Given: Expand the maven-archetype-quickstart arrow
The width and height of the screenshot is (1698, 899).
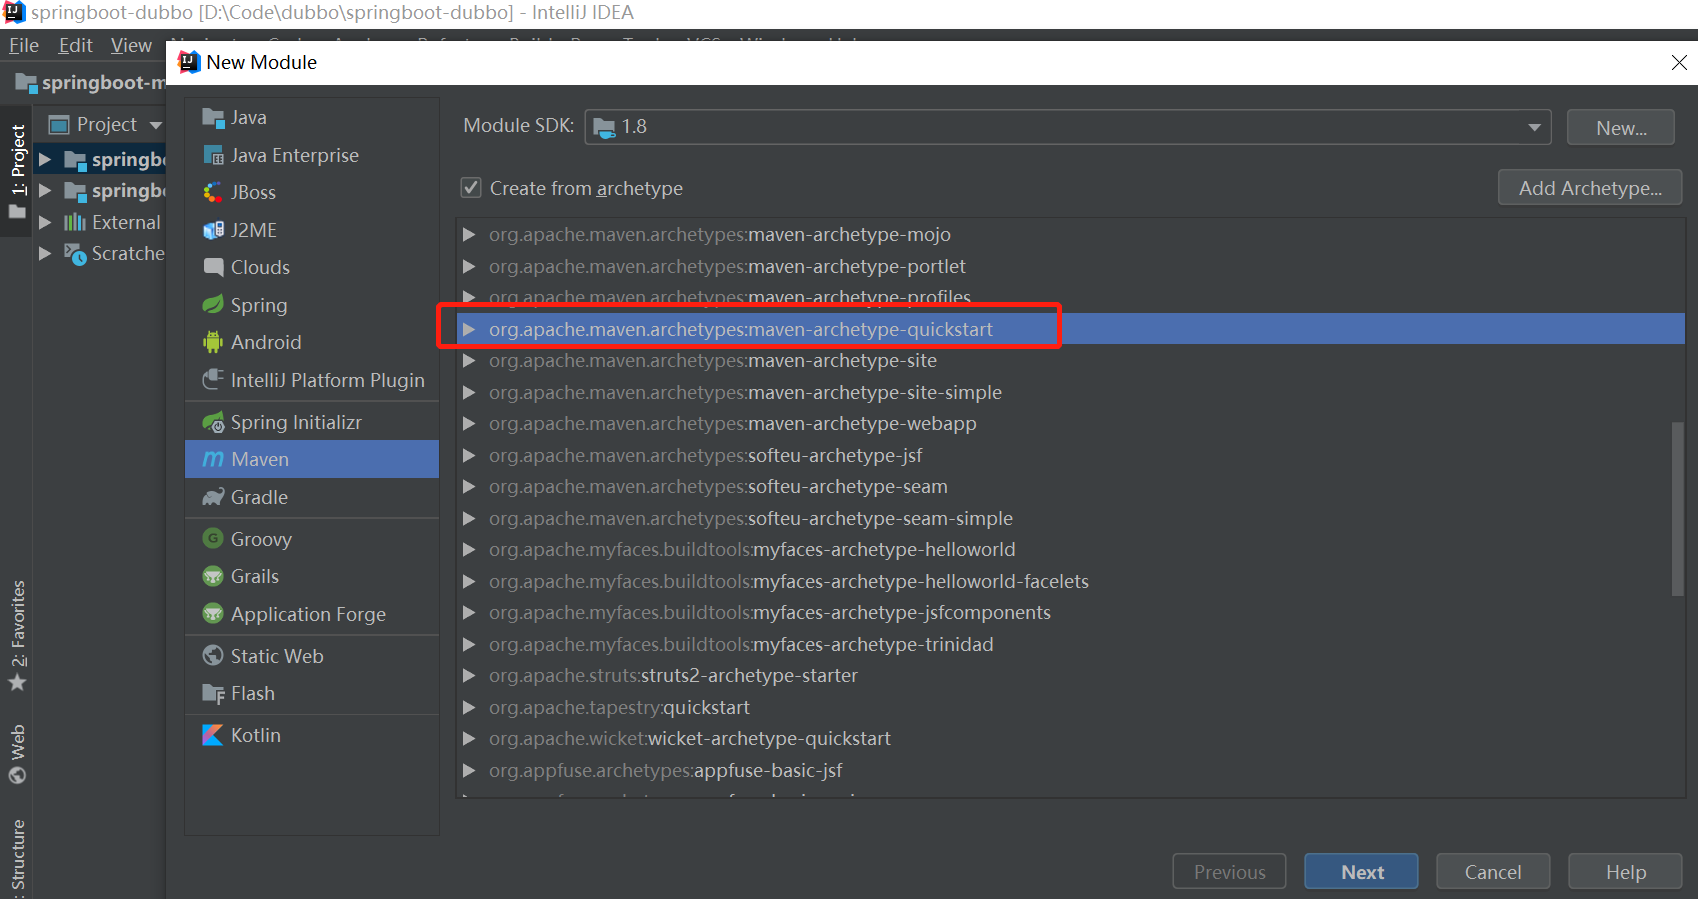Looking at the screenshot, I should [469, 330].
